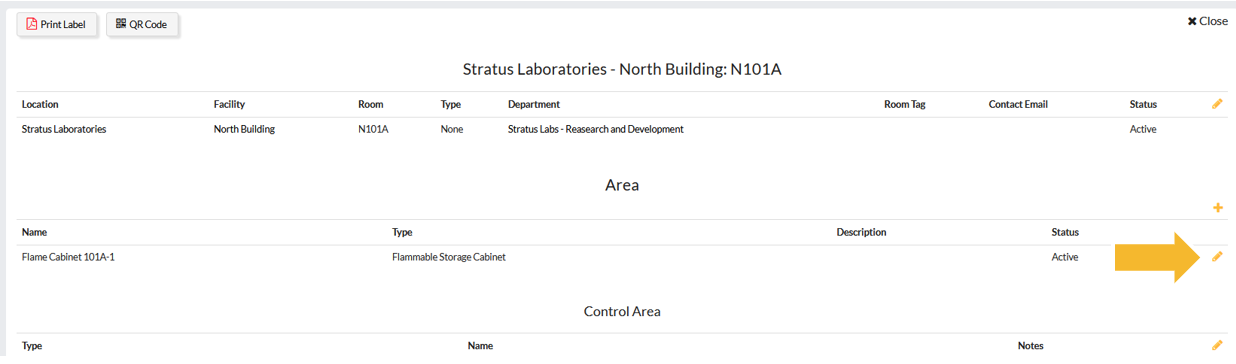Close the room details panel
Screen dimensions: 1236x364
pos(1207,21)
